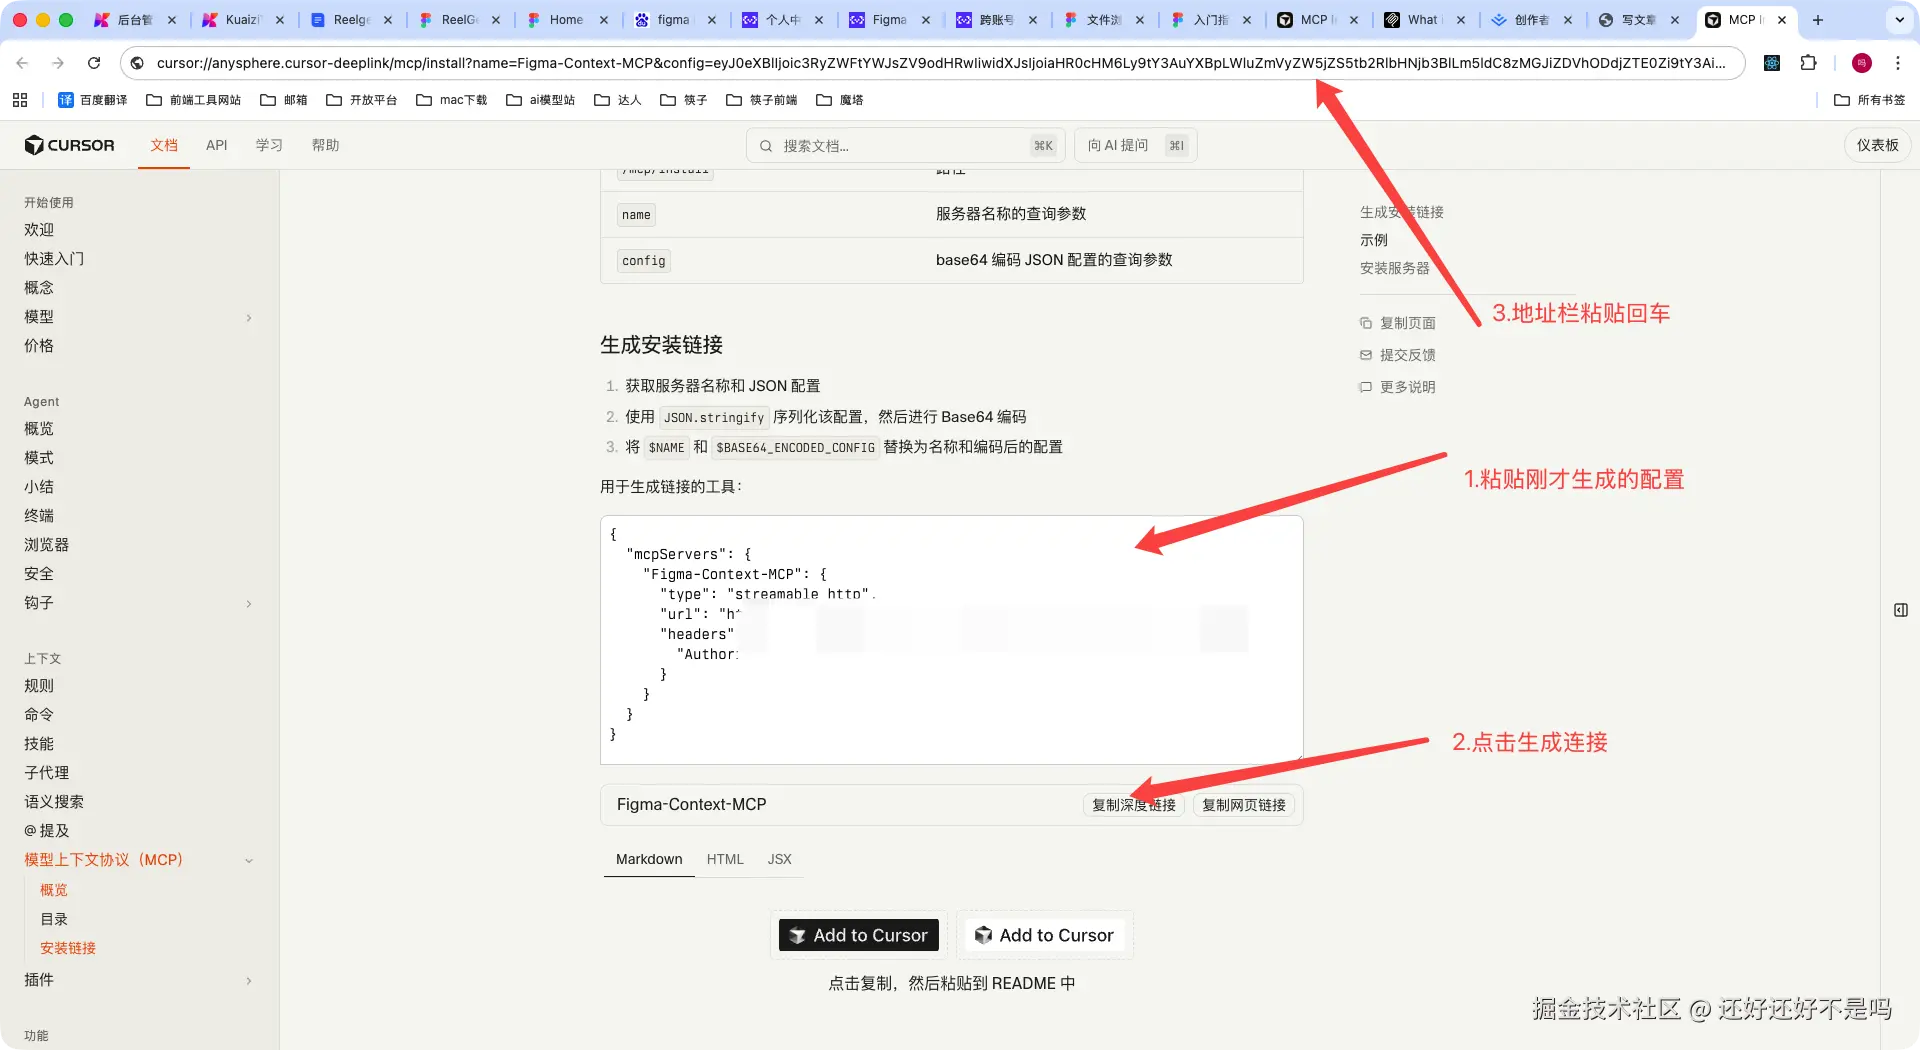Open 欢迎 in the sidebar

tap(39, 230)
